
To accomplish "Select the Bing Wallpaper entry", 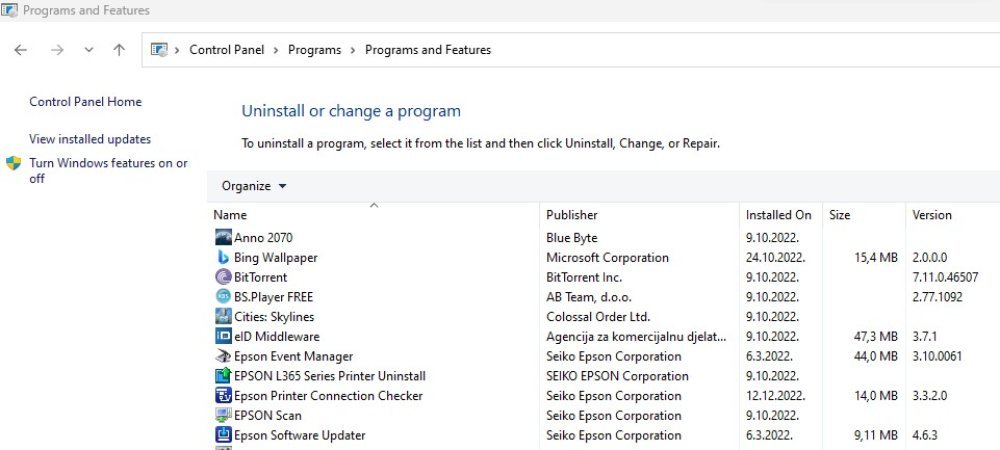I will [276, 258].
